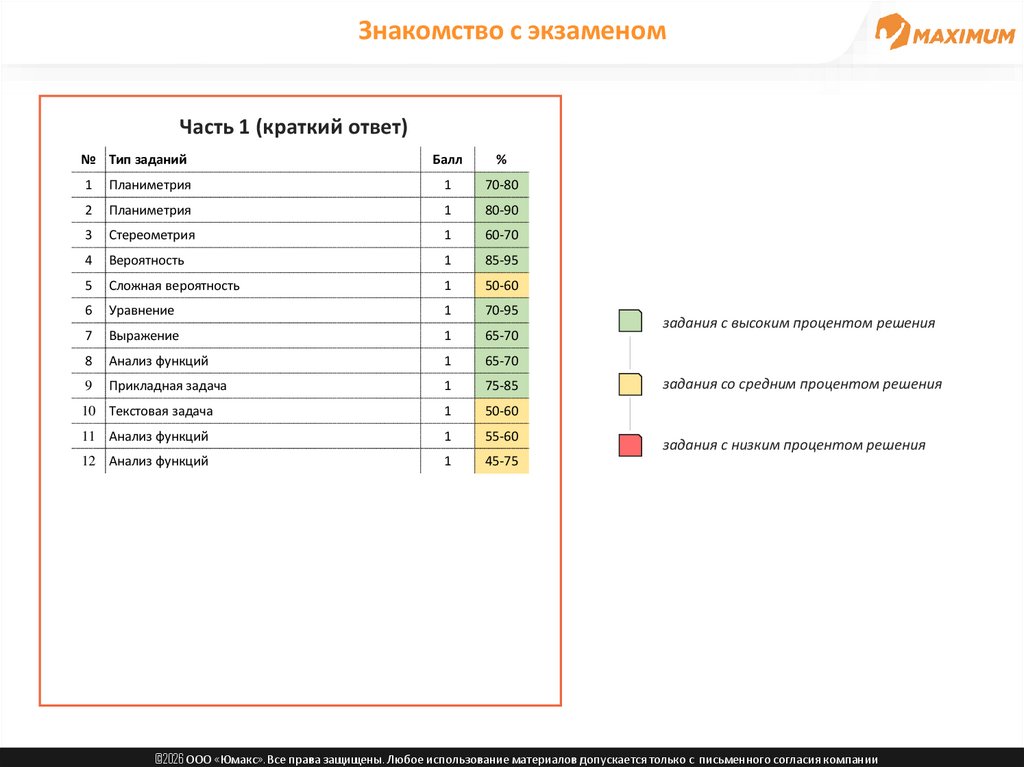This screenshot has width=1024, height=767.
Task: Click the row number '9'
Action: (88, 385)
